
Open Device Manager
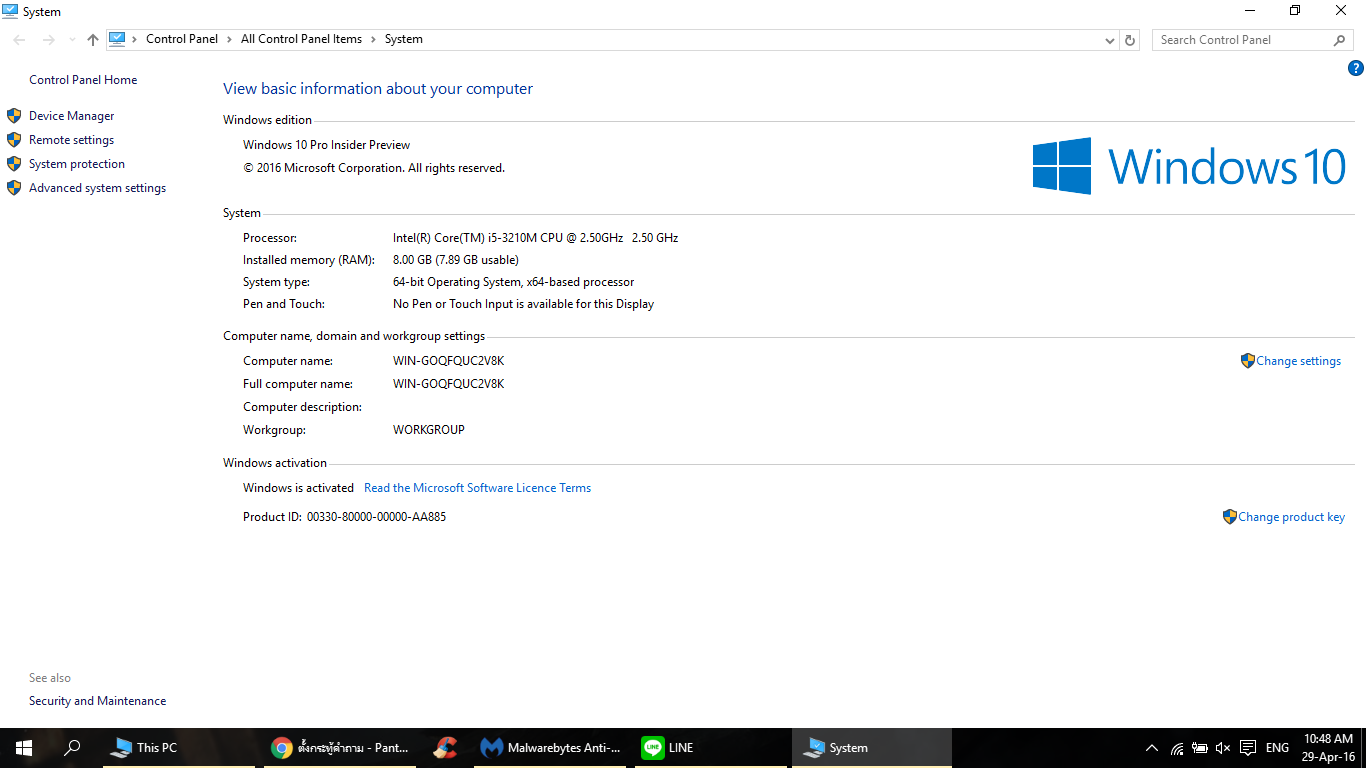pos(72,116)
